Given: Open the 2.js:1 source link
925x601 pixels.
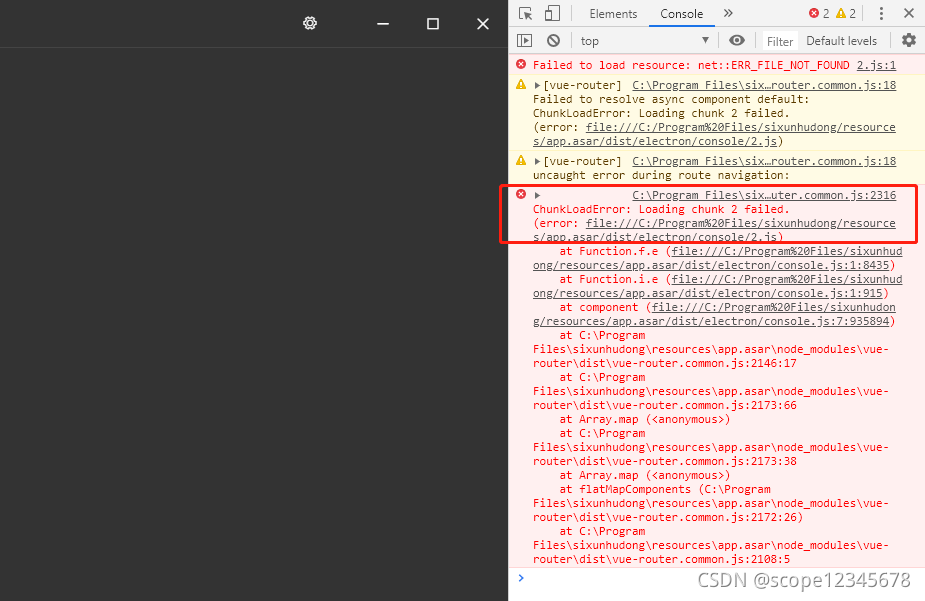Looking at the screenshot, I should (x=876, y=65).
